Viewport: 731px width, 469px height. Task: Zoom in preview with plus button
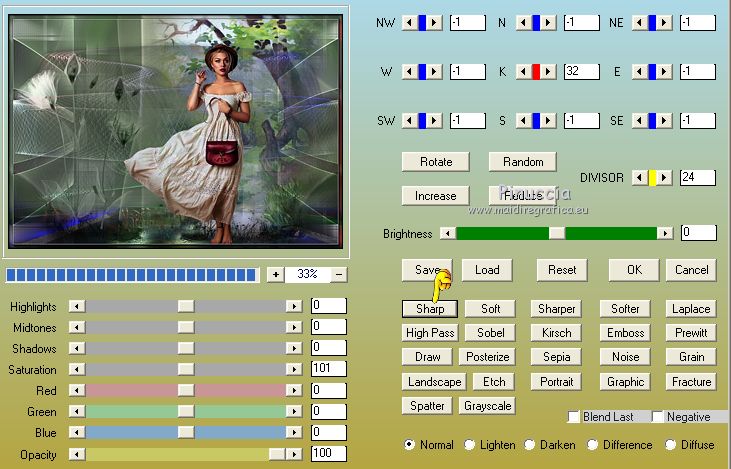click(276, 275)
